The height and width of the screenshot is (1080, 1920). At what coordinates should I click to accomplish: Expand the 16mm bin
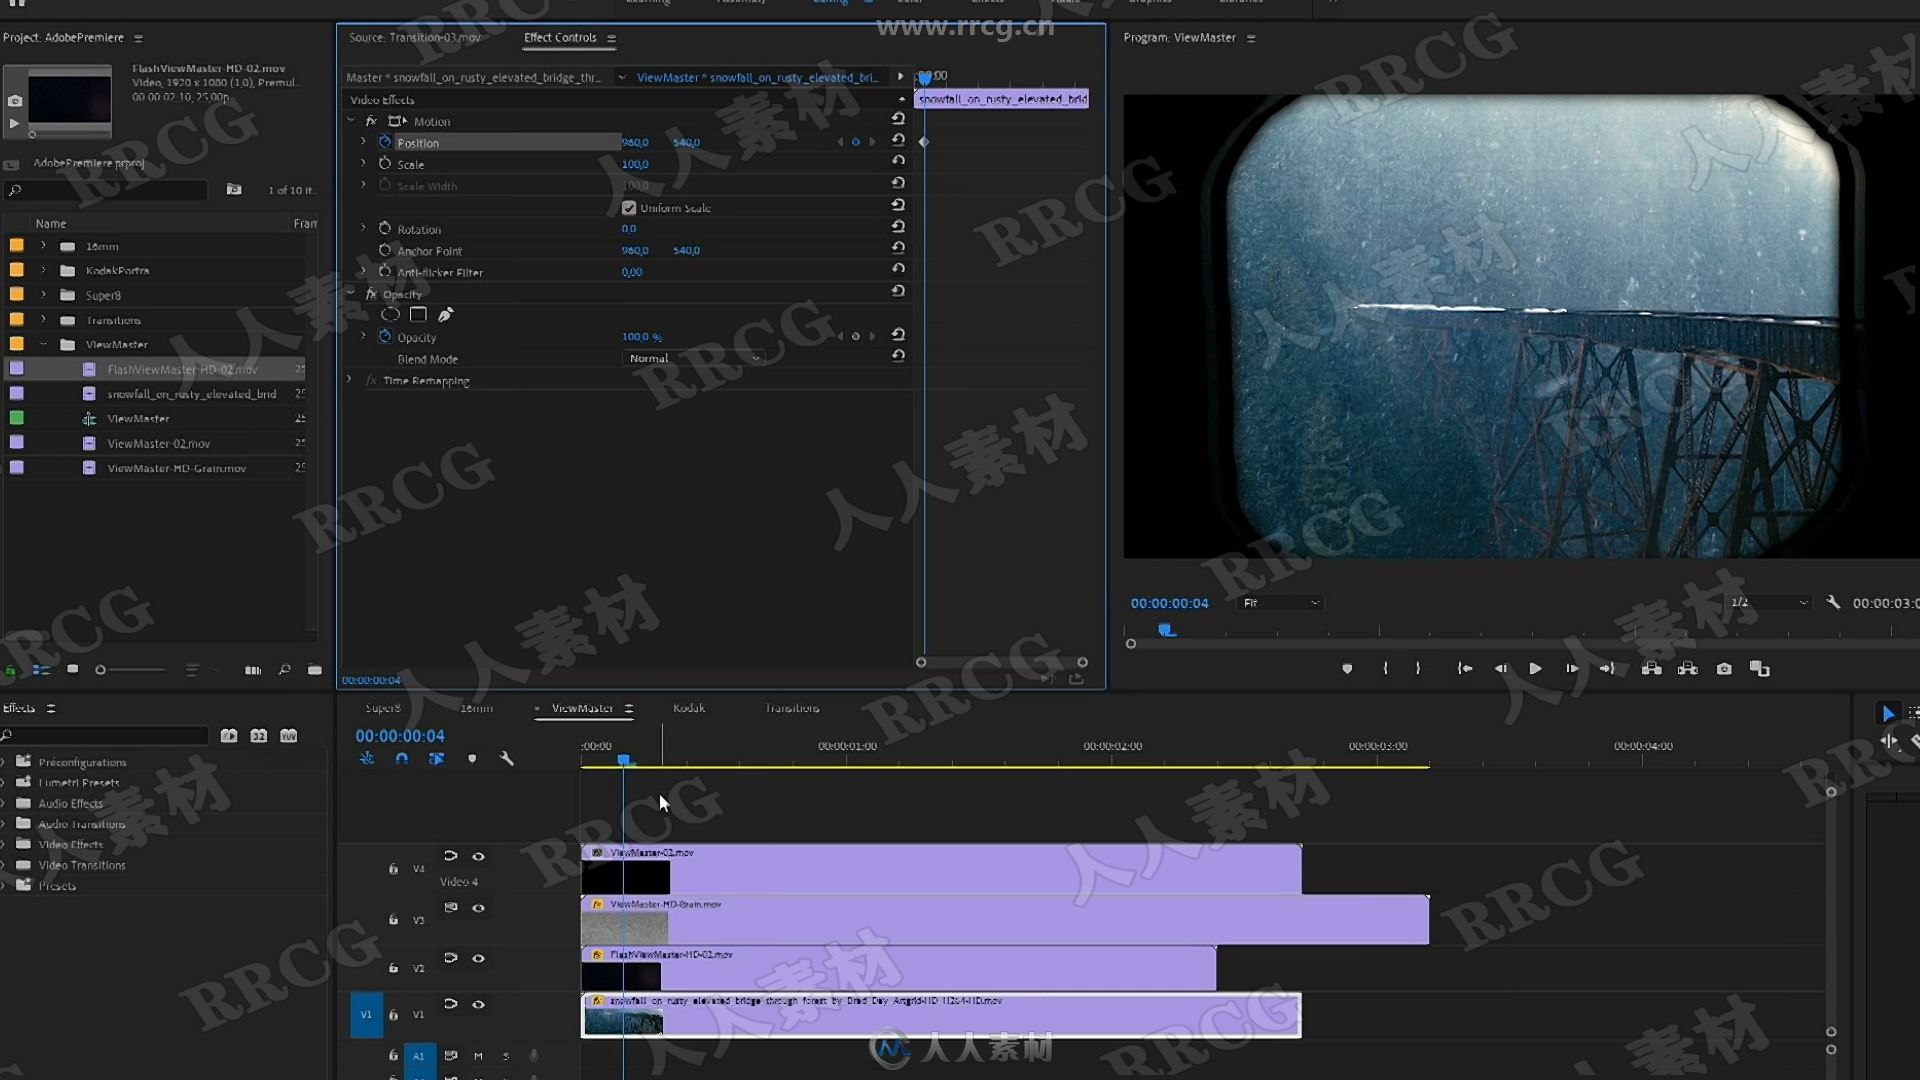43,245
